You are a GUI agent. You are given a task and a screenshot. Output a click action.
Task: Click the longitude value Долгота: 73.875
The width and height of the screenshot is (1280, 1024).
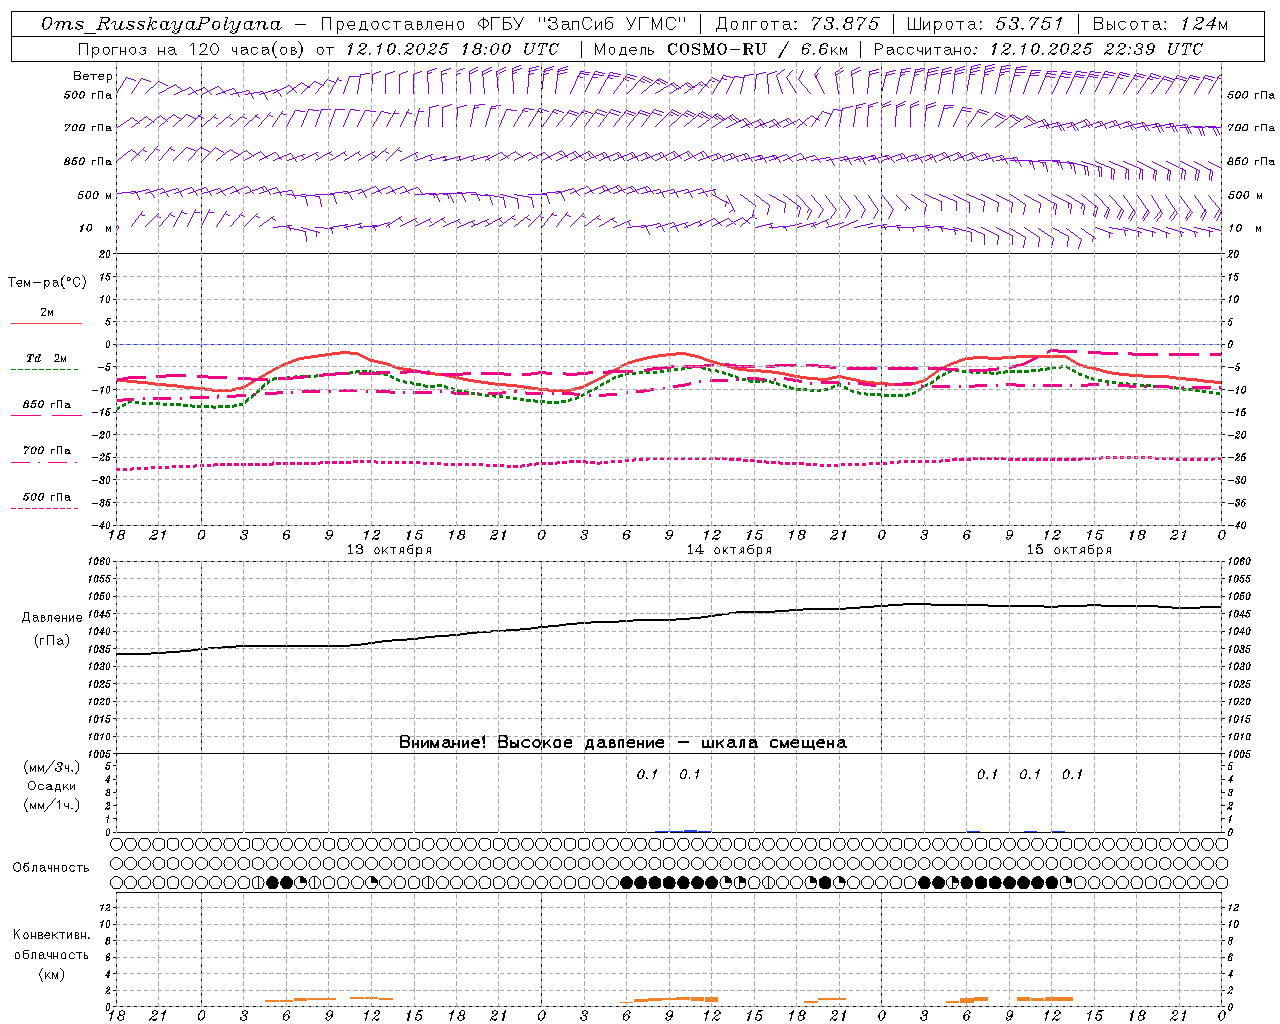tap(798, 24)
